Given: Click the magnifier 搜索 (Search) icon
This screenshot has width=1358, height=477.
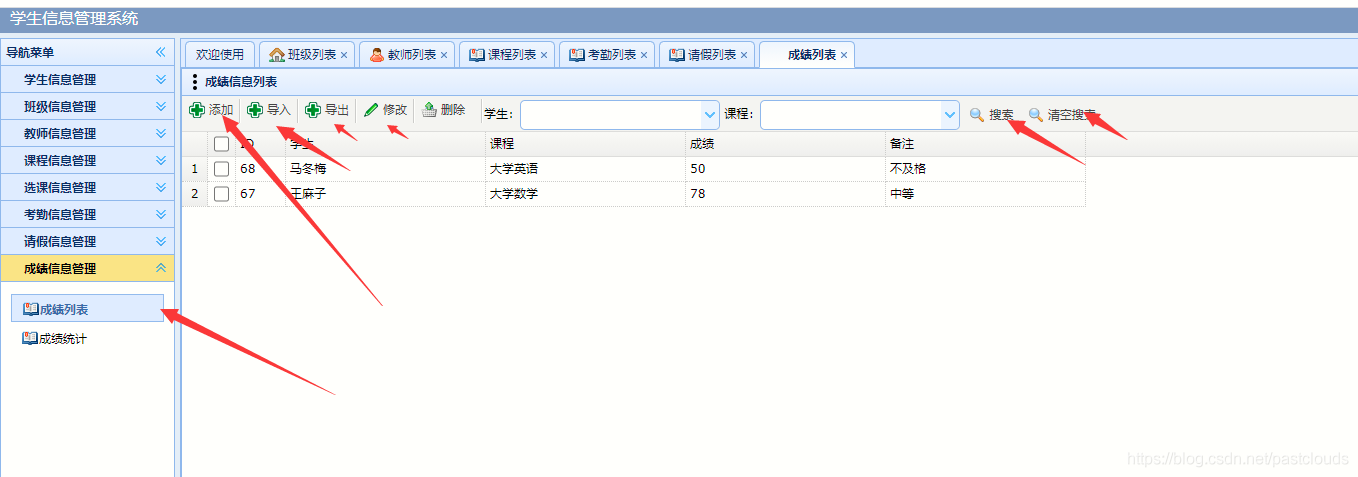Looking at the screenshot, I should [977, 115].
